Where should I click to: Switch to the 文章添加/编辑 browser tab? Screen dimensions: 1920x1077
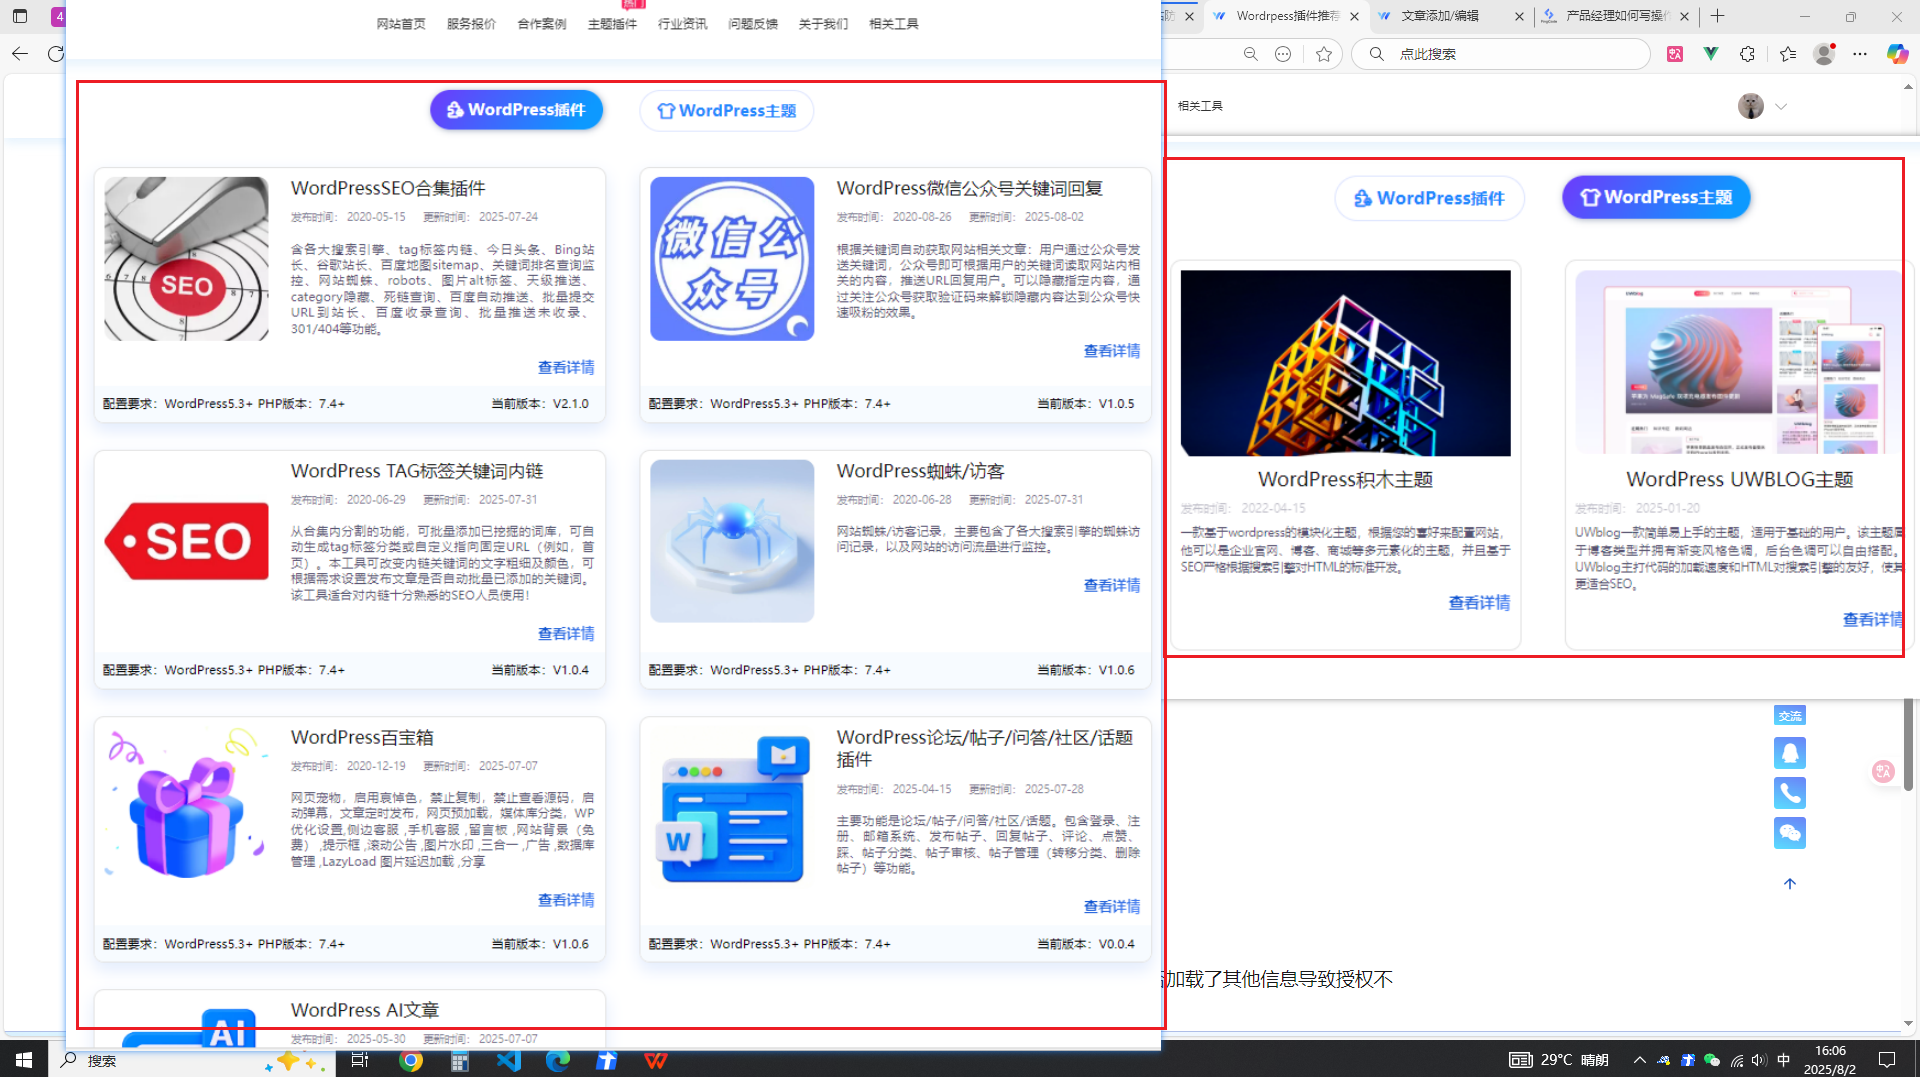pyautogui.click(x=1440, y=16)
